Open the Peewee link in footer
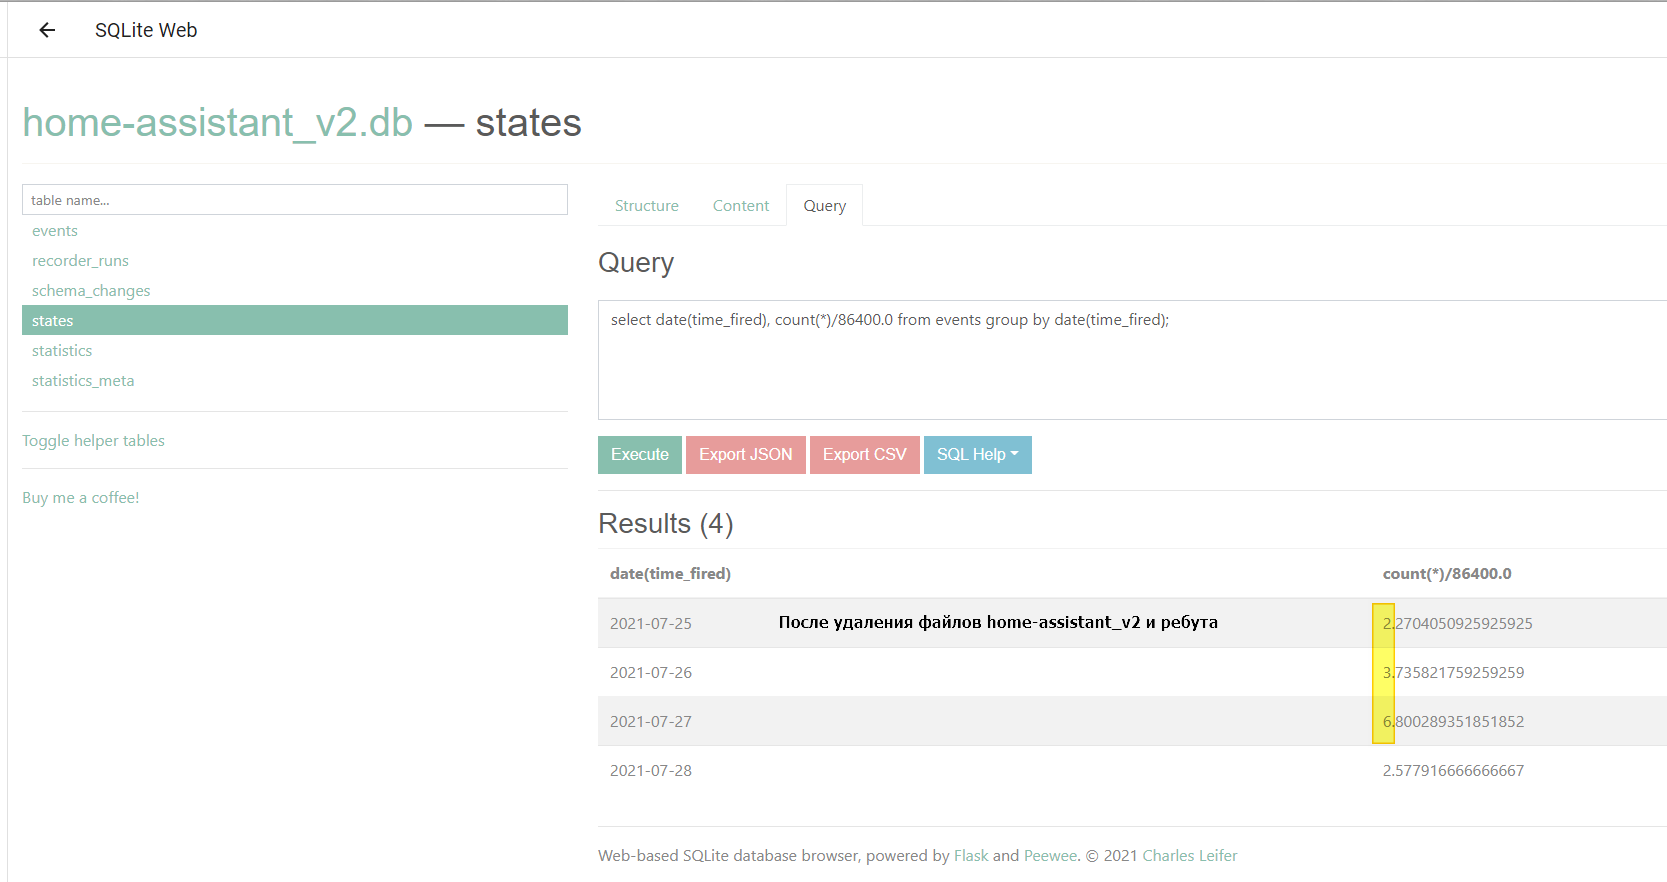Screen dimensions: 1667x882 tap(1050, 856)
